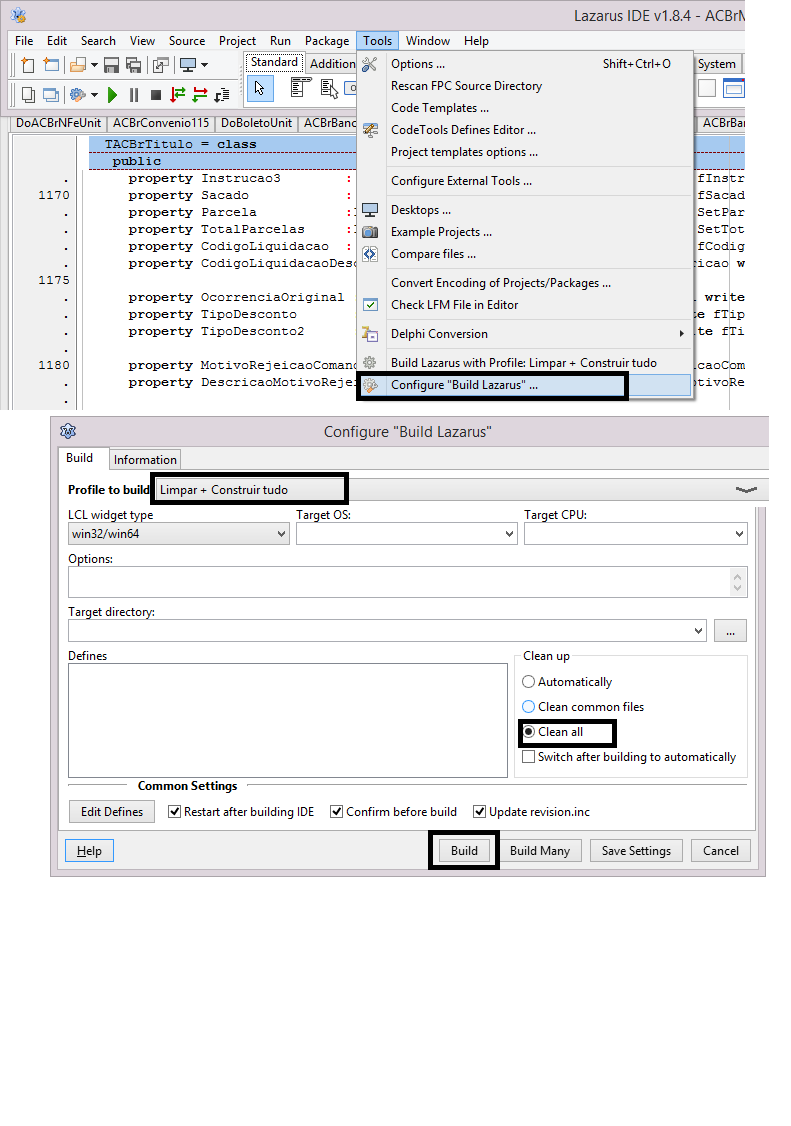
Task: Stop the running program
Action: point(156,94)
